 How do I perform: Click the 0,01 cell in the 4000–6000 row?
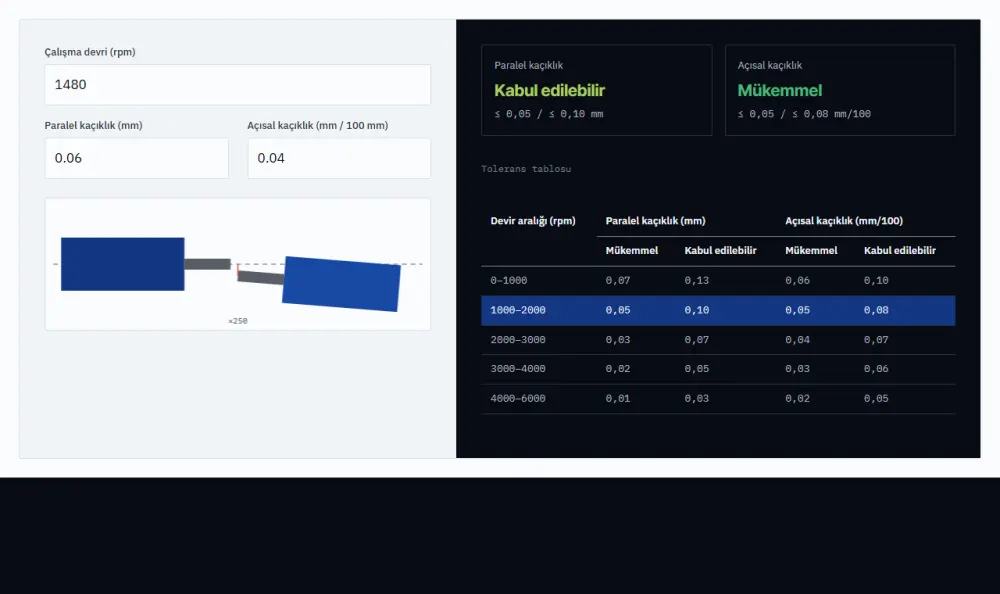[x=618, y=398]
